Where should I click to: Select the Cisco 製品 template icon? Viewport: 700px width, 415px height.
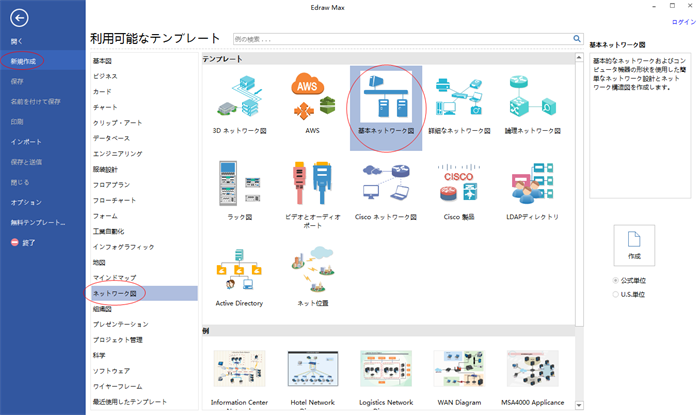point(459,182)
